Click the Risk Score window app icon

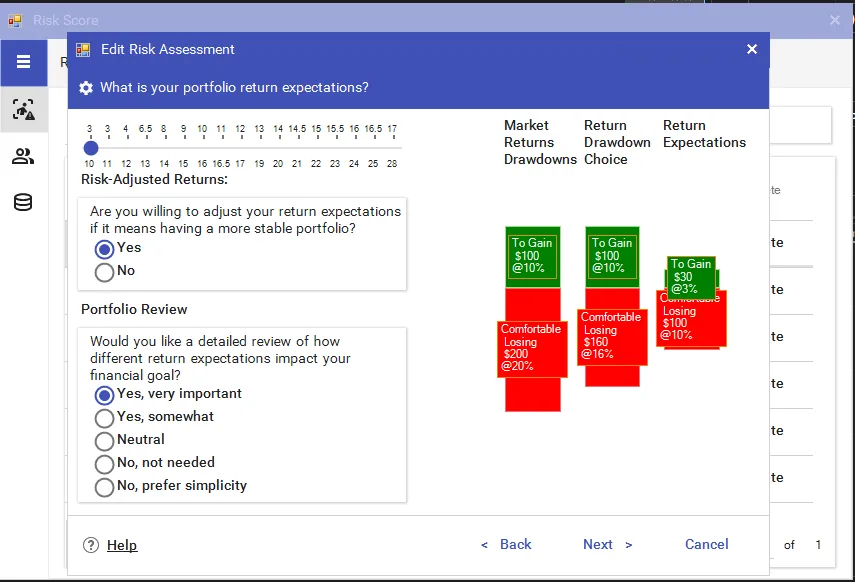(x=15, y=21)
